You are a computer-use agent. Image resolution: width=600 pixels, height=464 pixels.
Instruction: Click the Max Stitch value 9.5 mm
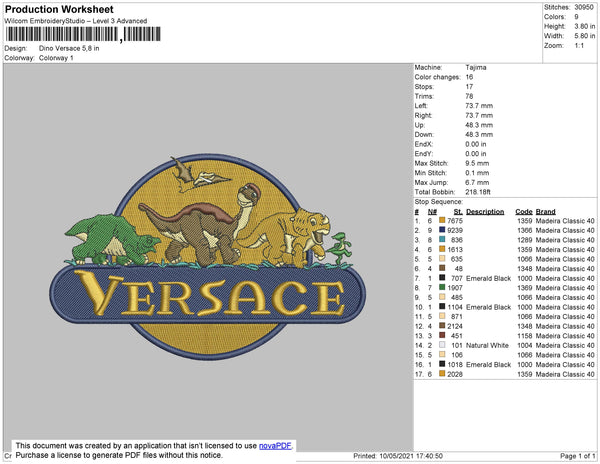pyautogui.click(x=477, y=163)
